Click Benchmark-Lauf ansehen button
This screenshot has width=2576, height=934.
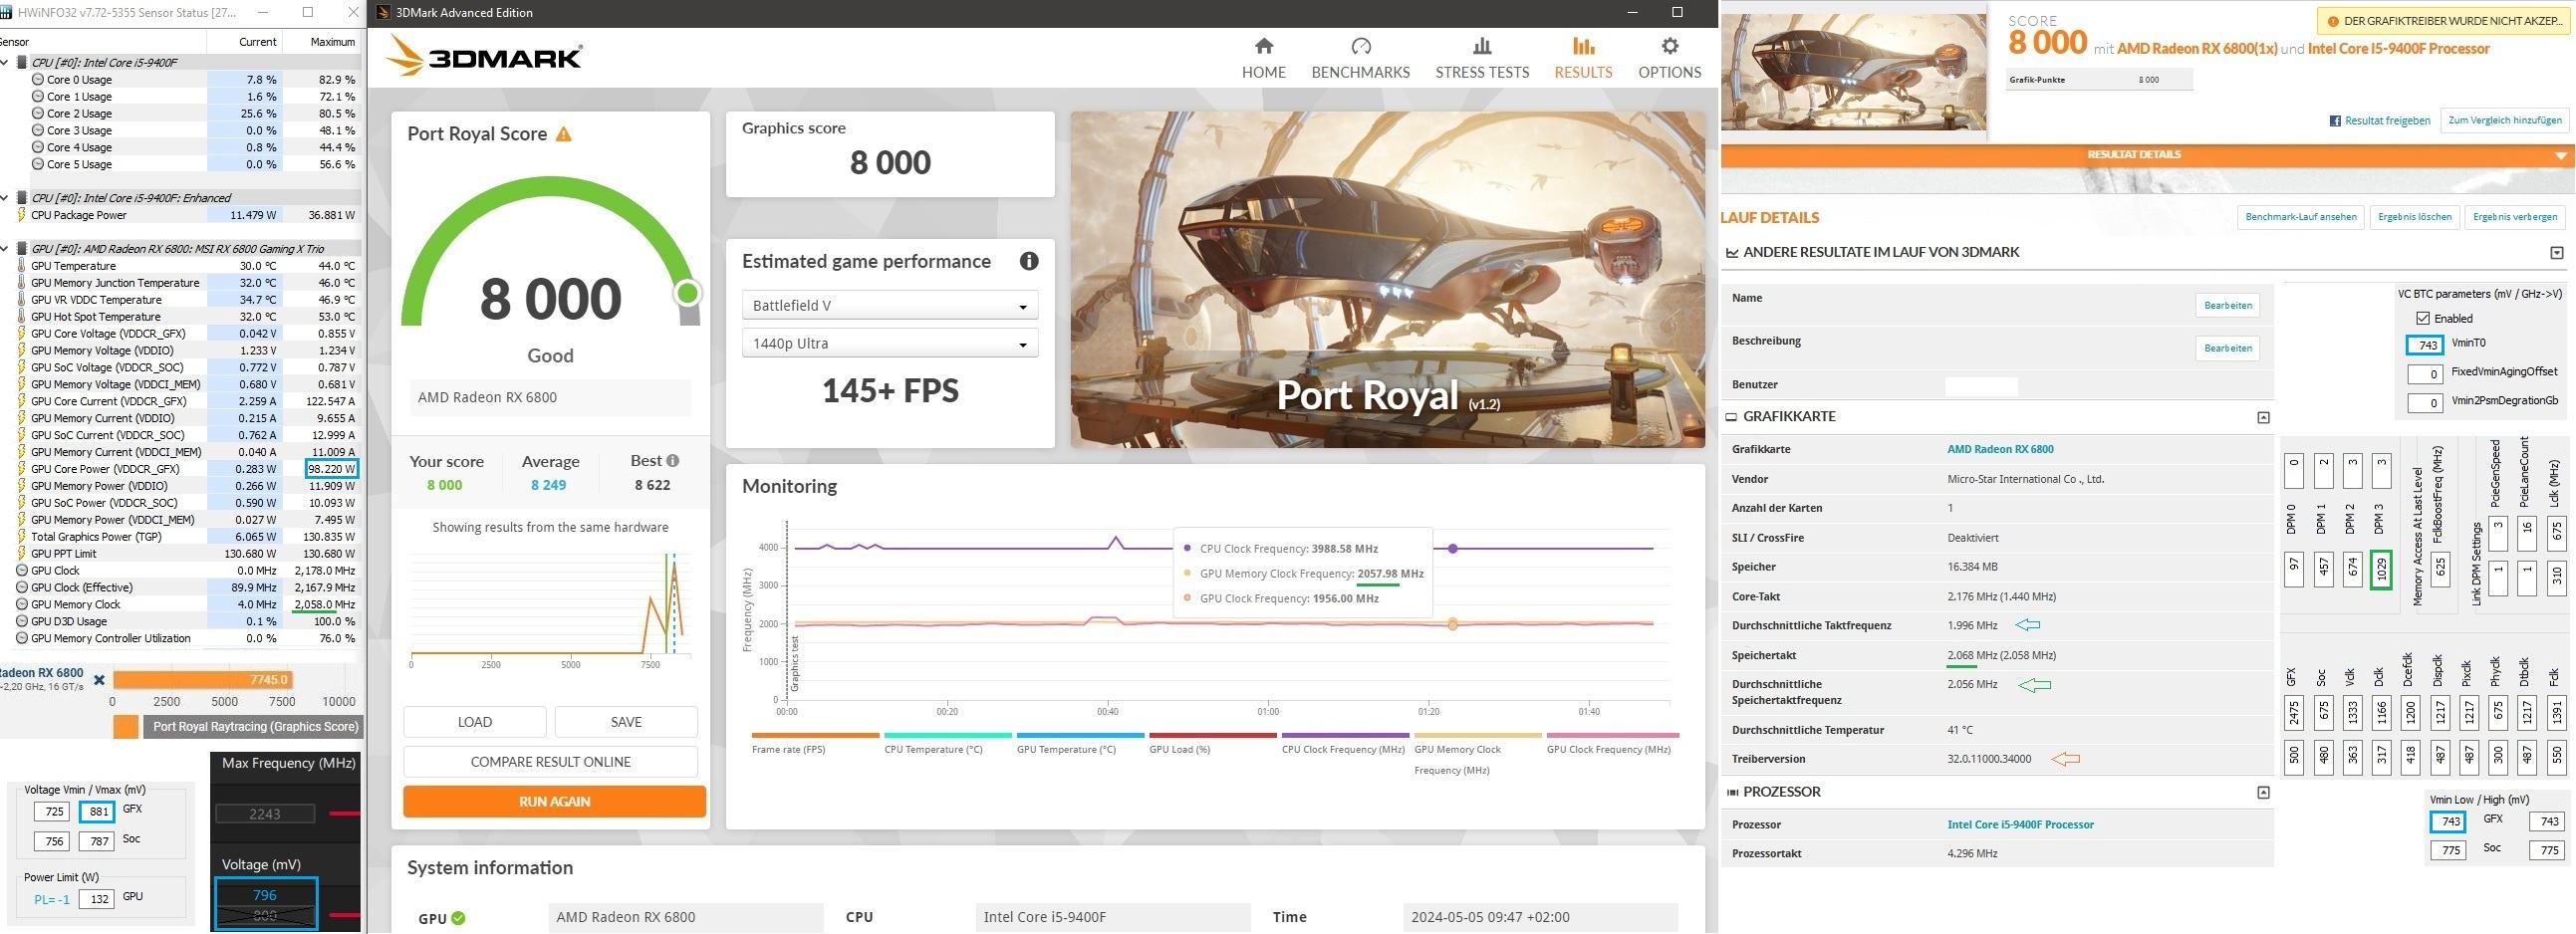(x=2300, y=217)
